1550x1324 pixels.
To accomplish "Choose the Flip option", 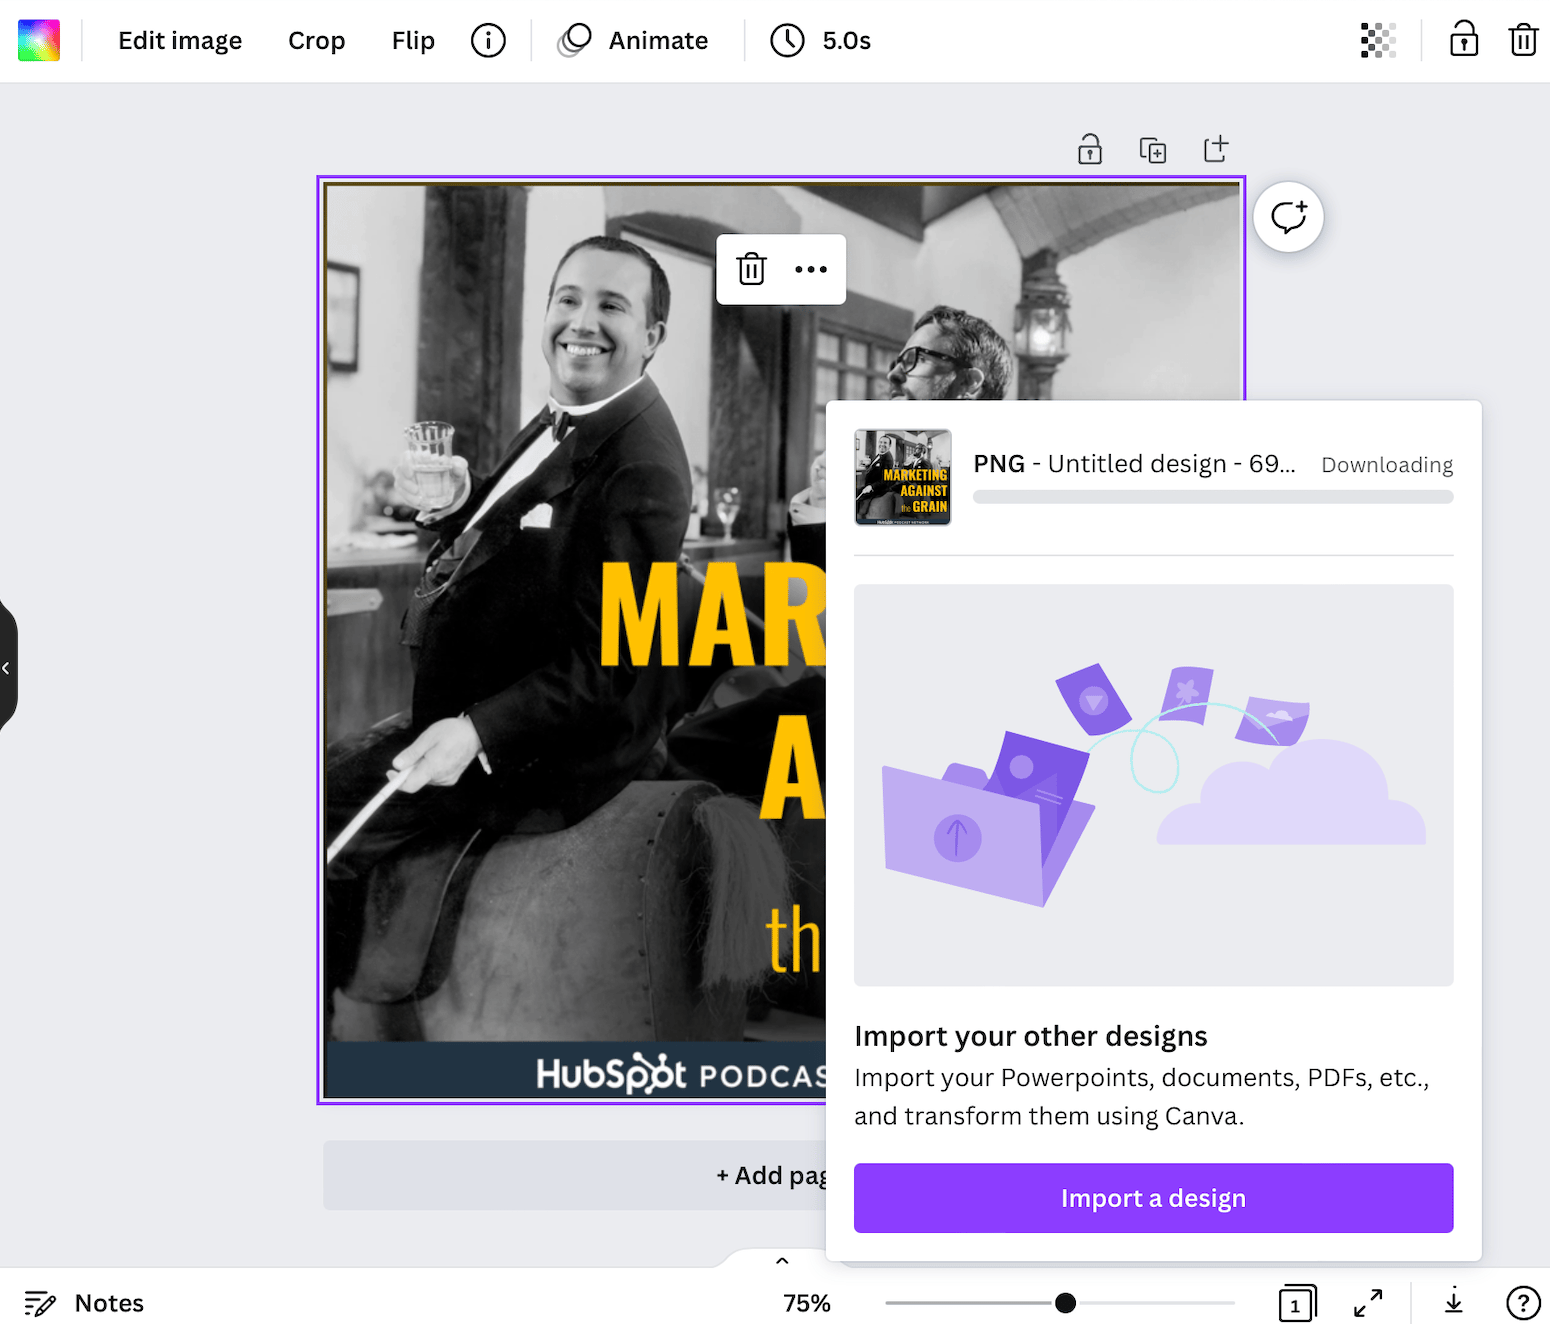I will (x=413, y=41).
